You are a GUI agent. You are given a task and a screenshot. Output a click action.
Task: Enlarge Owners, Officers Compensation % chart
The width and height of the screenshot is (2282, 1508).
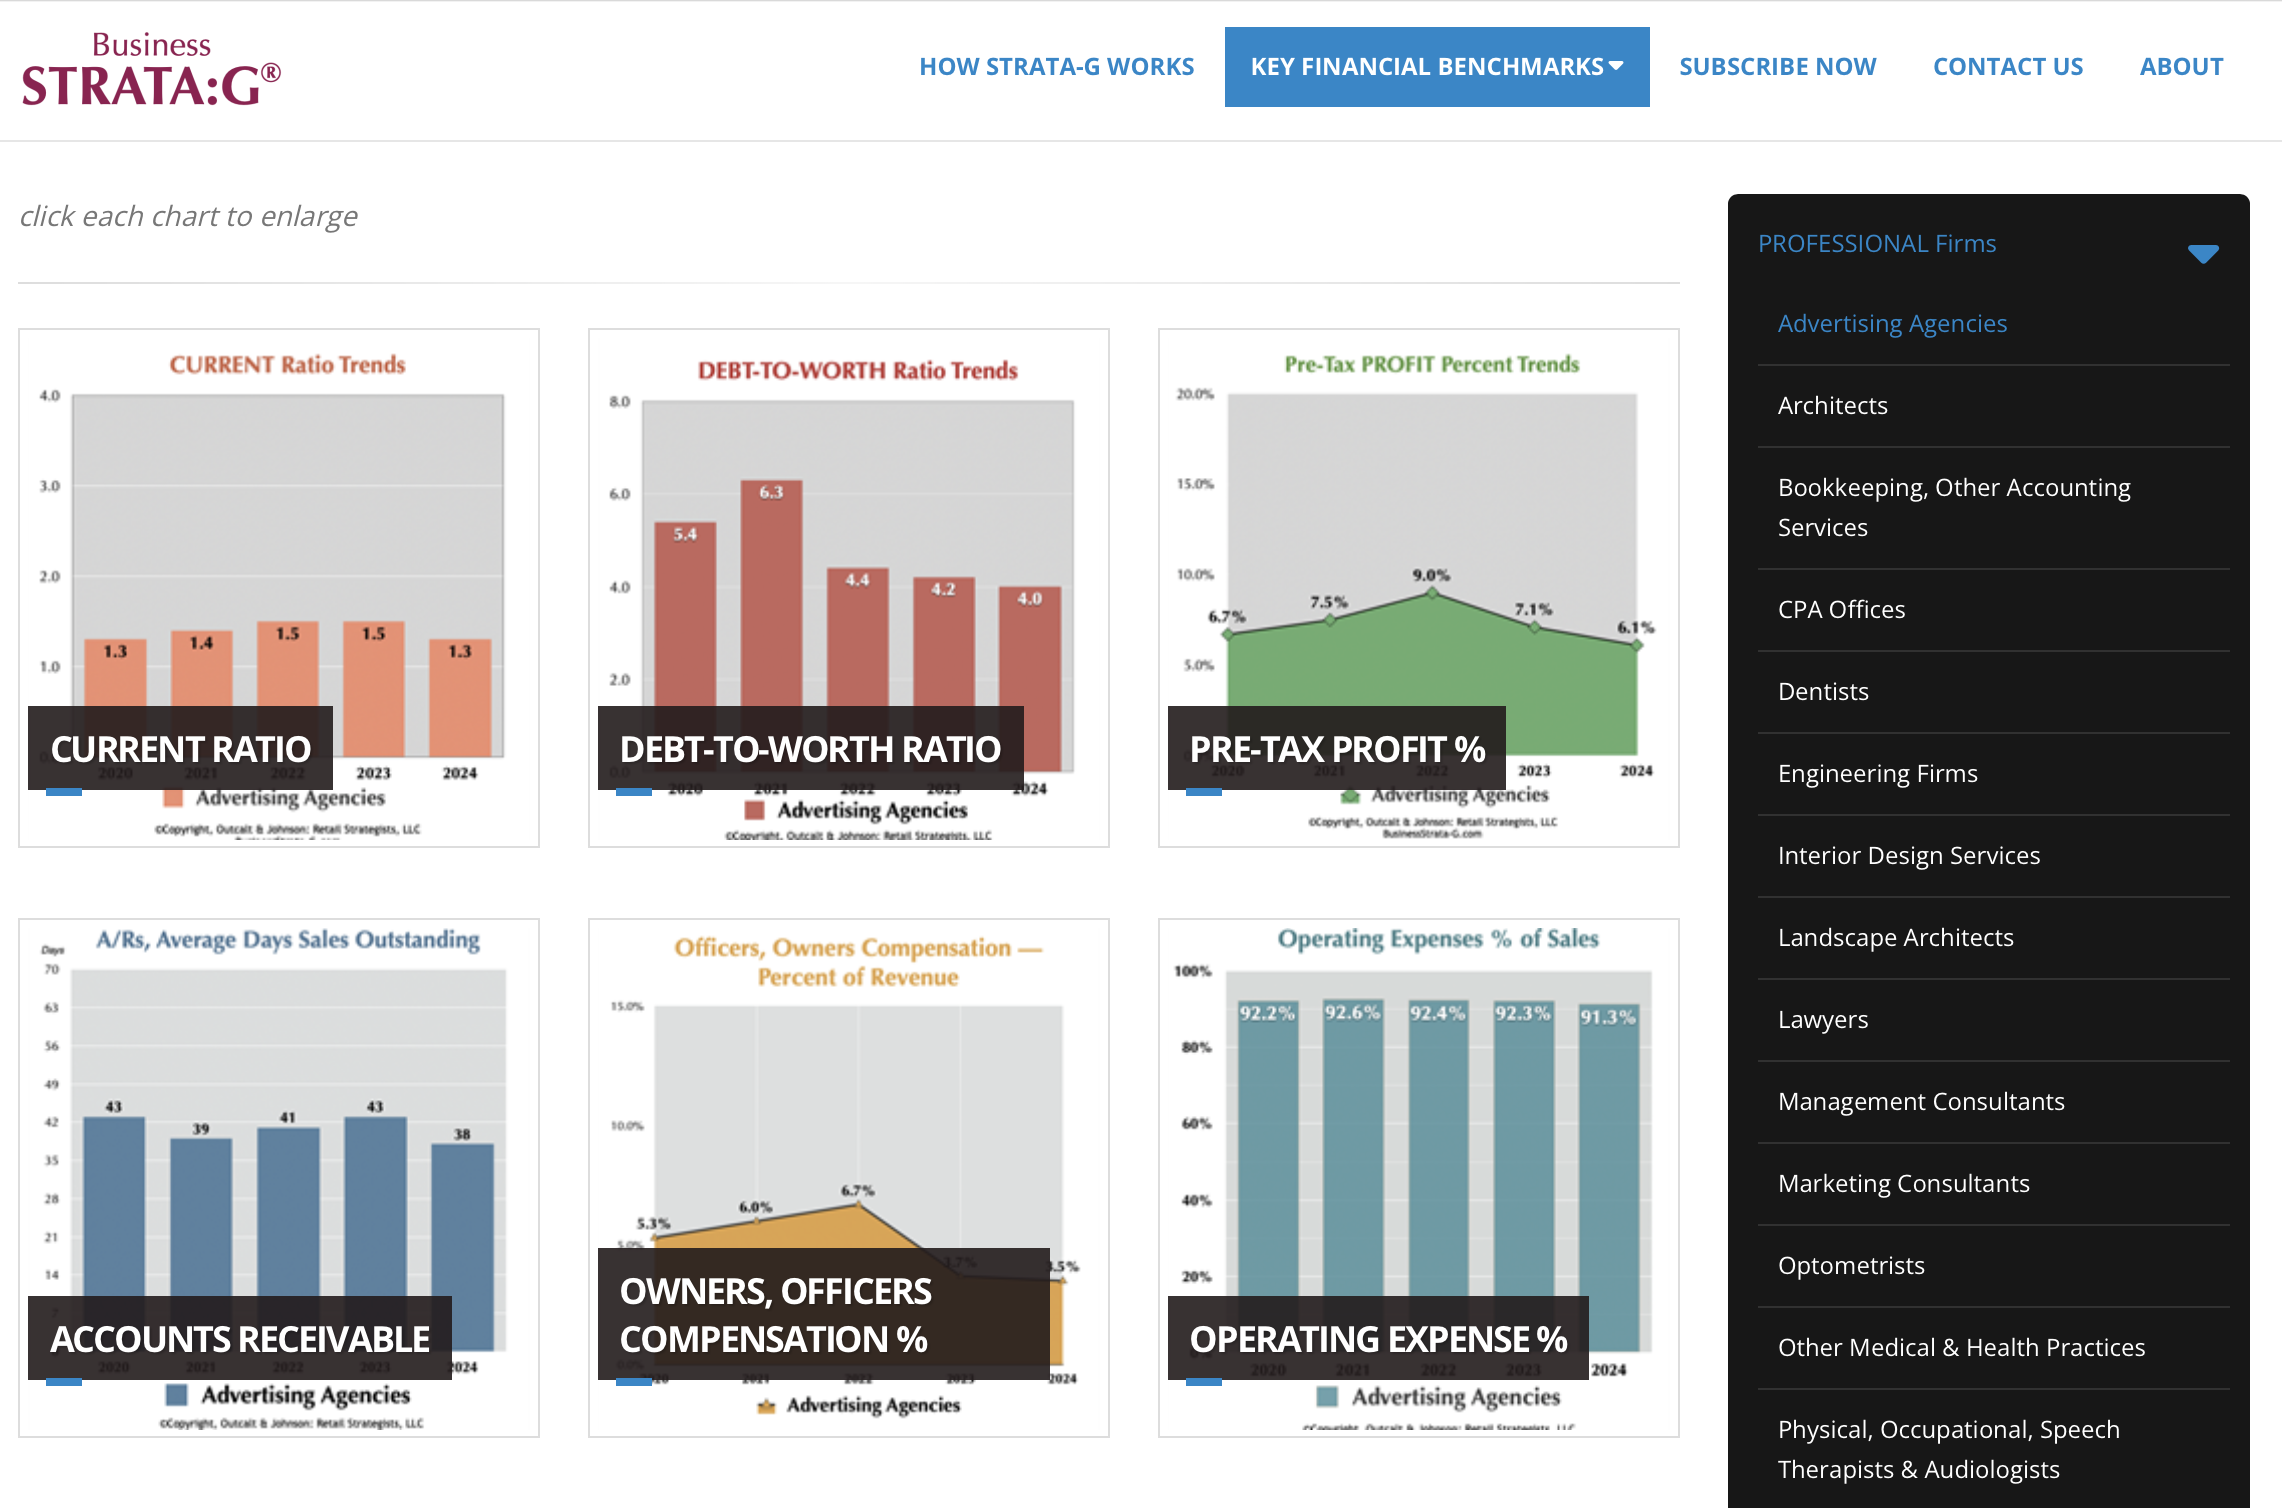(x=848, y=1177)
